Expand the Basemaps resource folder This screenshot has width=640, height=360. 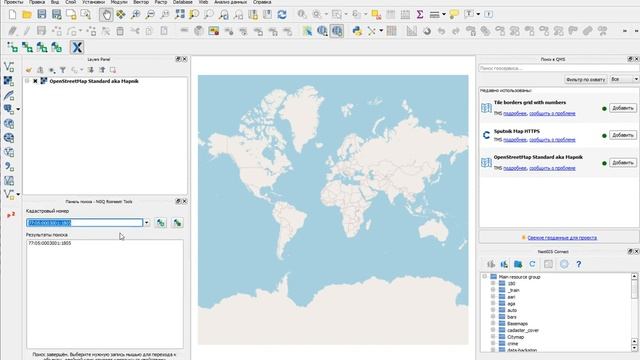coord(493,324)
